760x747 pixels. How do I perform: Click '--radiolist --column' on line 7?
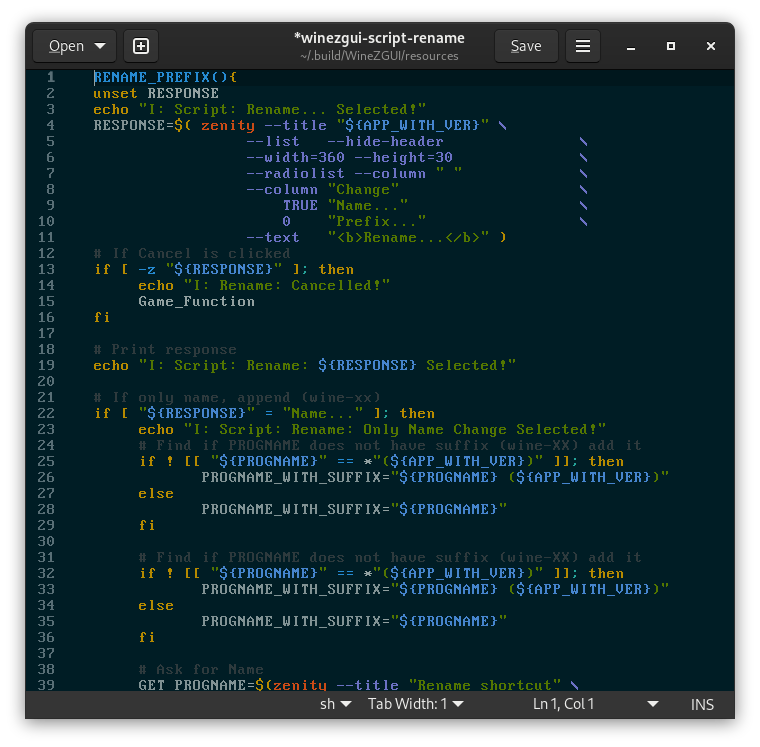coord(336,173)
